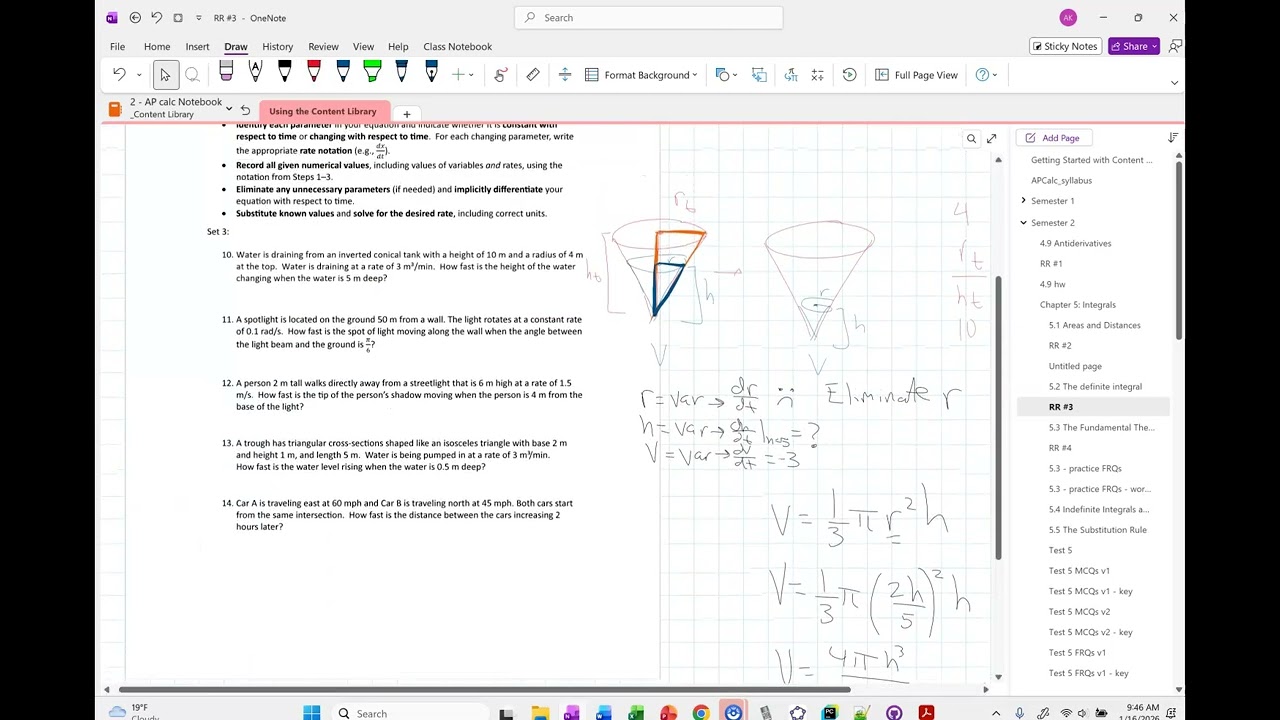Select the Select Objects pointer tool
Screen dimensions: 1280x720
[x=165, y=75]
